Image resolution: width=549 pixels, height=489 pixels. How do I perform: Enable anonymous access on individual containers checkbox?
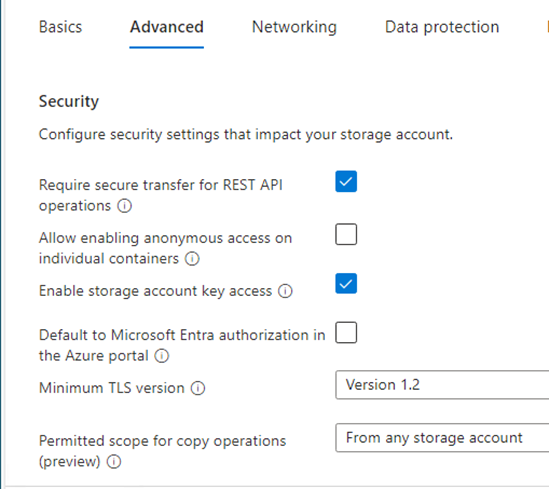coord(346,234)
